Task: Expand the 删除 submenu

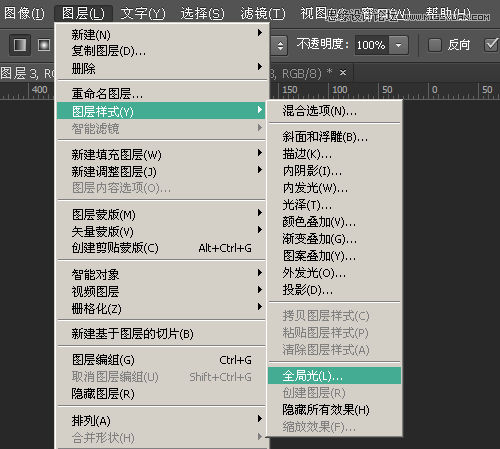Action: tap(162, 68)
